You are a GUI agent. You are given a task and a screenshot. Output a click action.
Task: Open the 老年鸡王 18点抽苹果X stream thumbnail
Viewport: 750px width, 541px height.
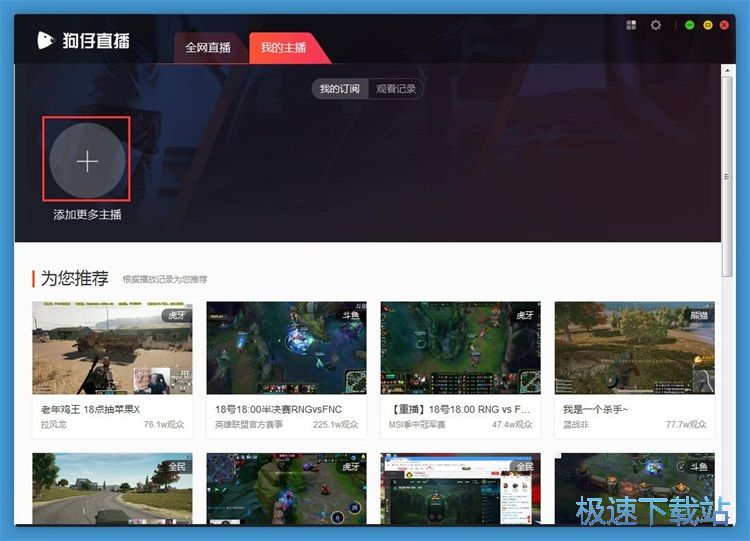coord(112,348)
